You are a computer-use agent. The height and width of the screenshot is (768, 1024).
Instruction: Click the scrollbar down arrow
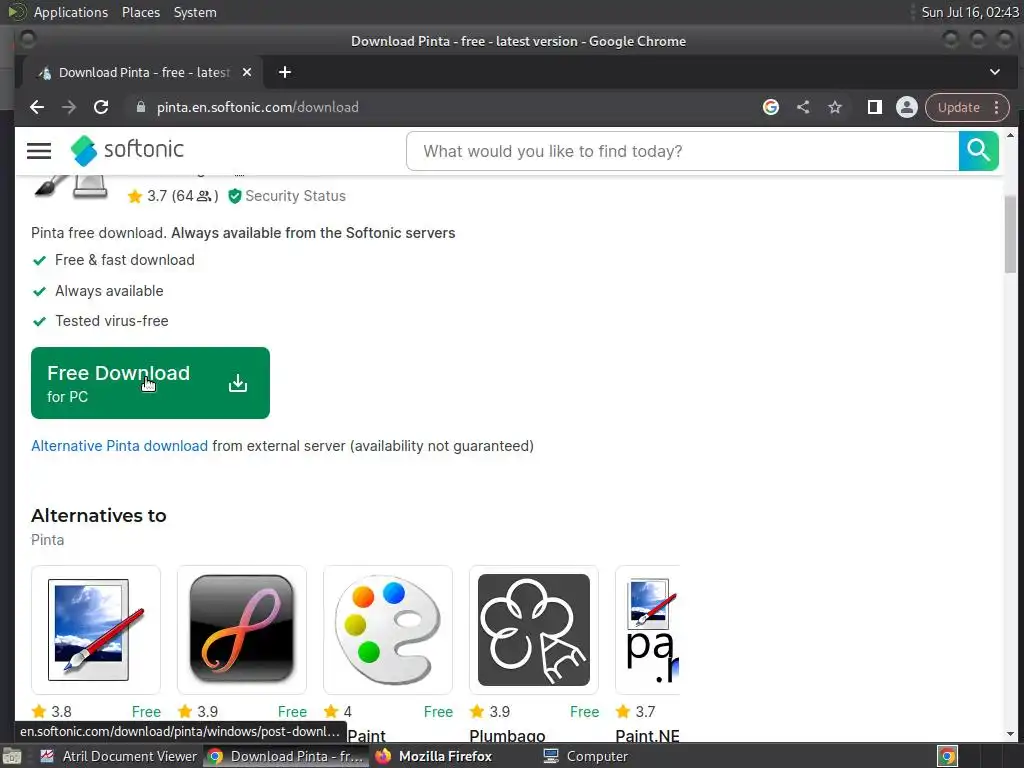click(1010, 734)
